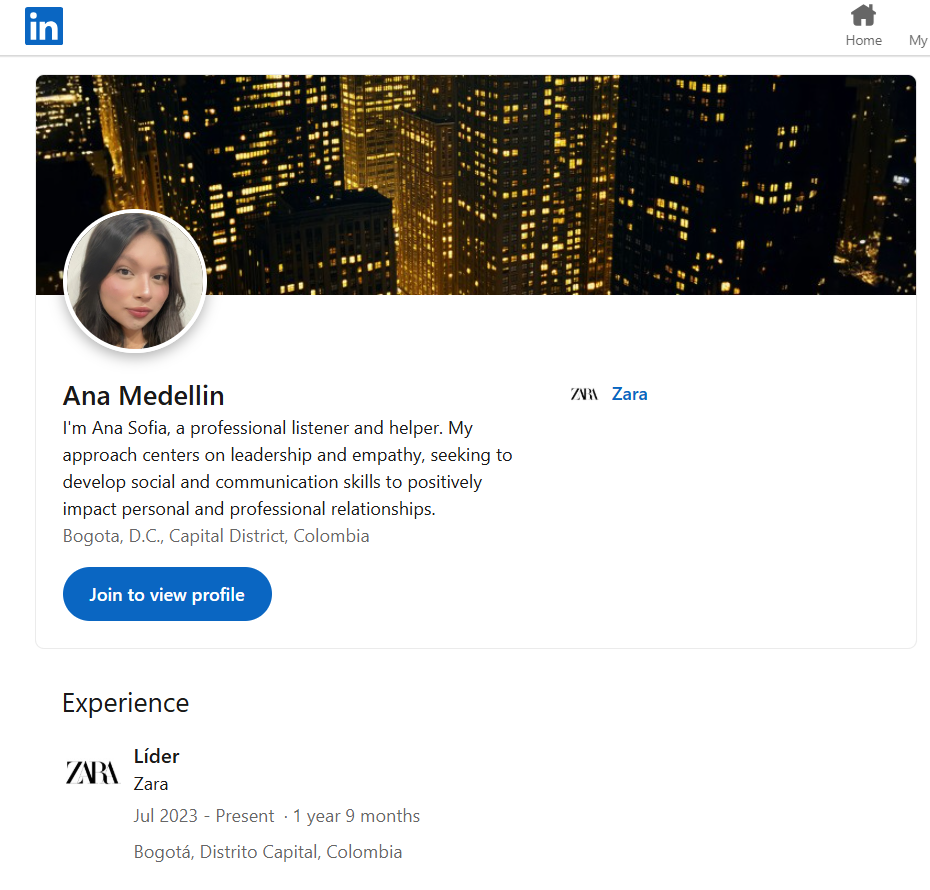Viewport: 930px width, 890px height.
Task: Click the Home house icon
Action: pos(863,16)
